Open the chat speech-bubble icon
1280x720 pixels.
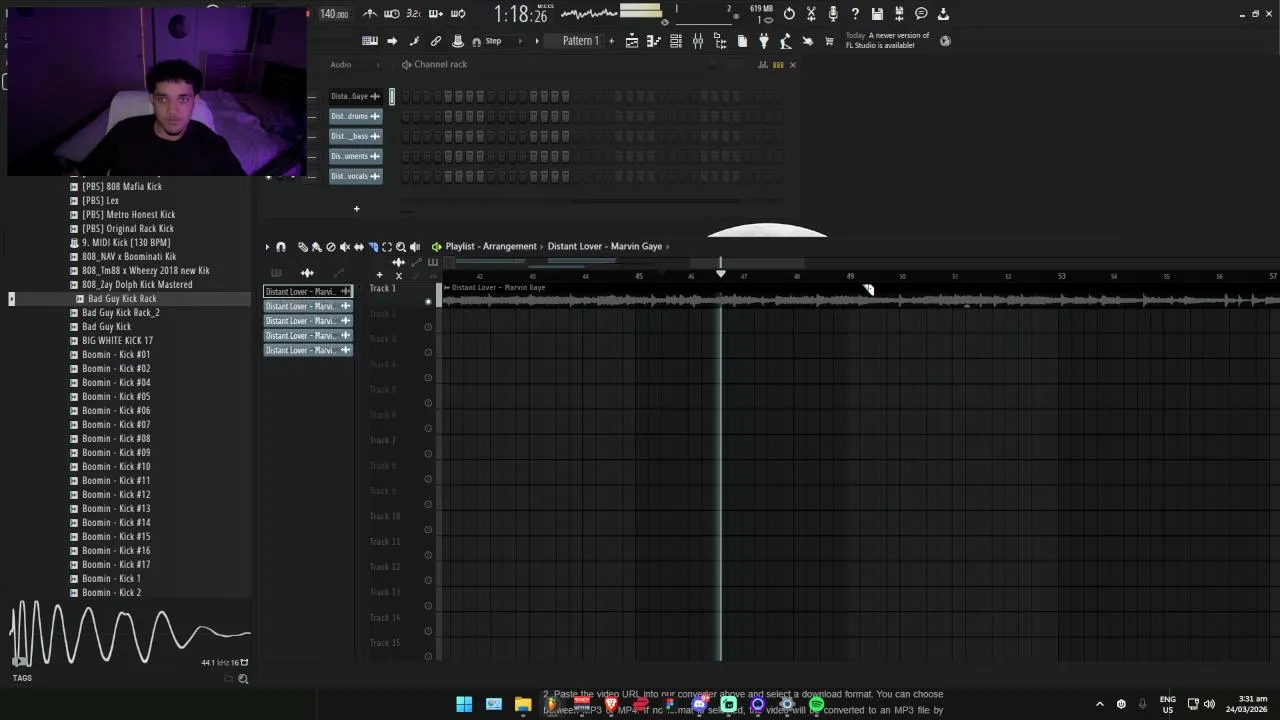pos(921,14)
